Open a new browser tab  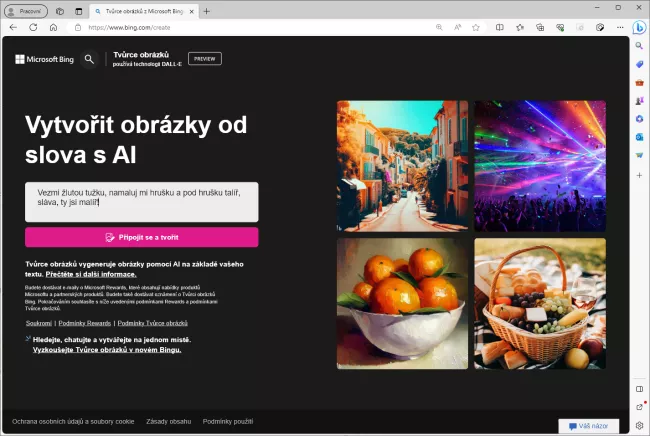coord(207,10)
